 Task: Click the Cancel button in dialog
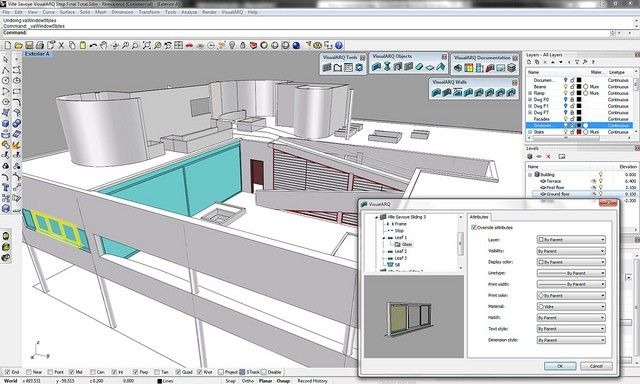(x=596, y=366)
